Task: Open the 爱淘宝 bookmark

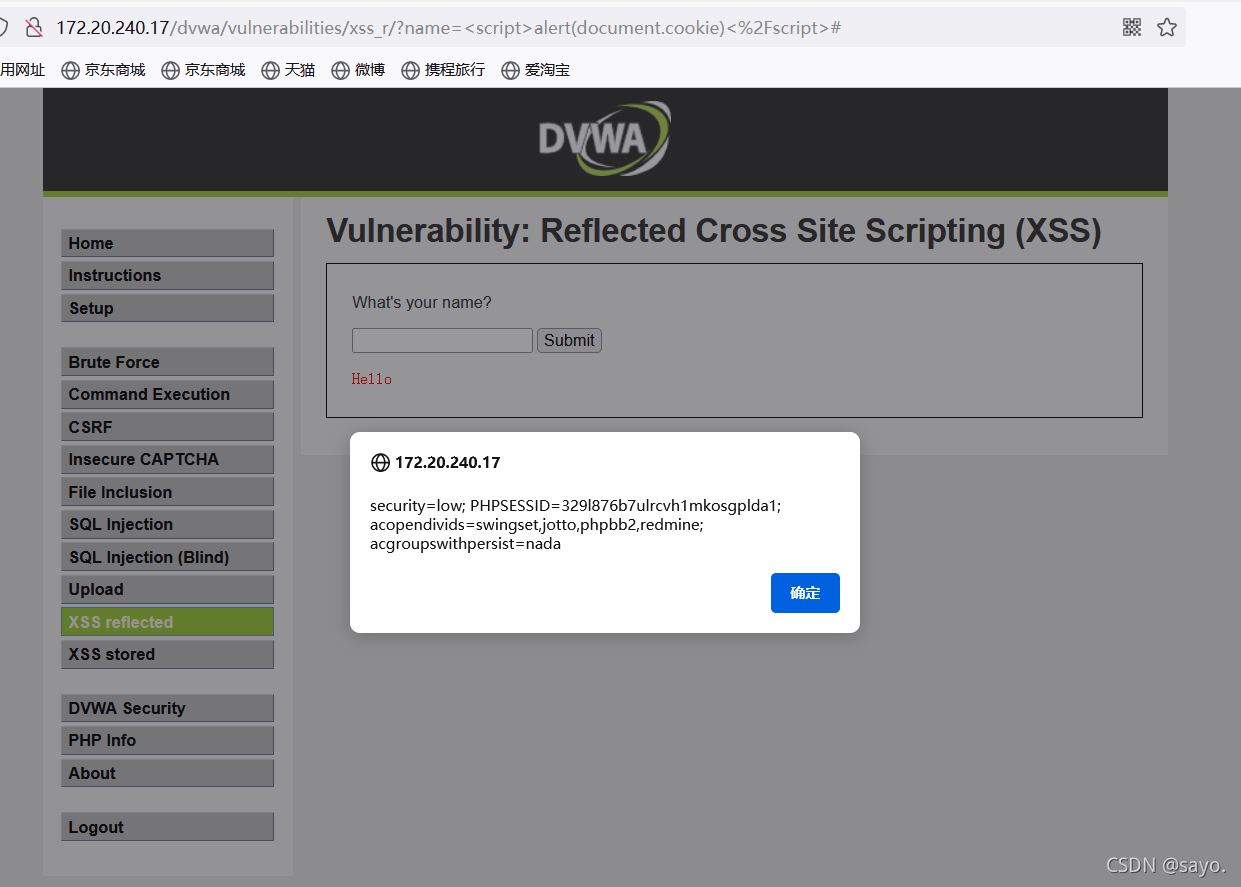Action: pos(536,70)
